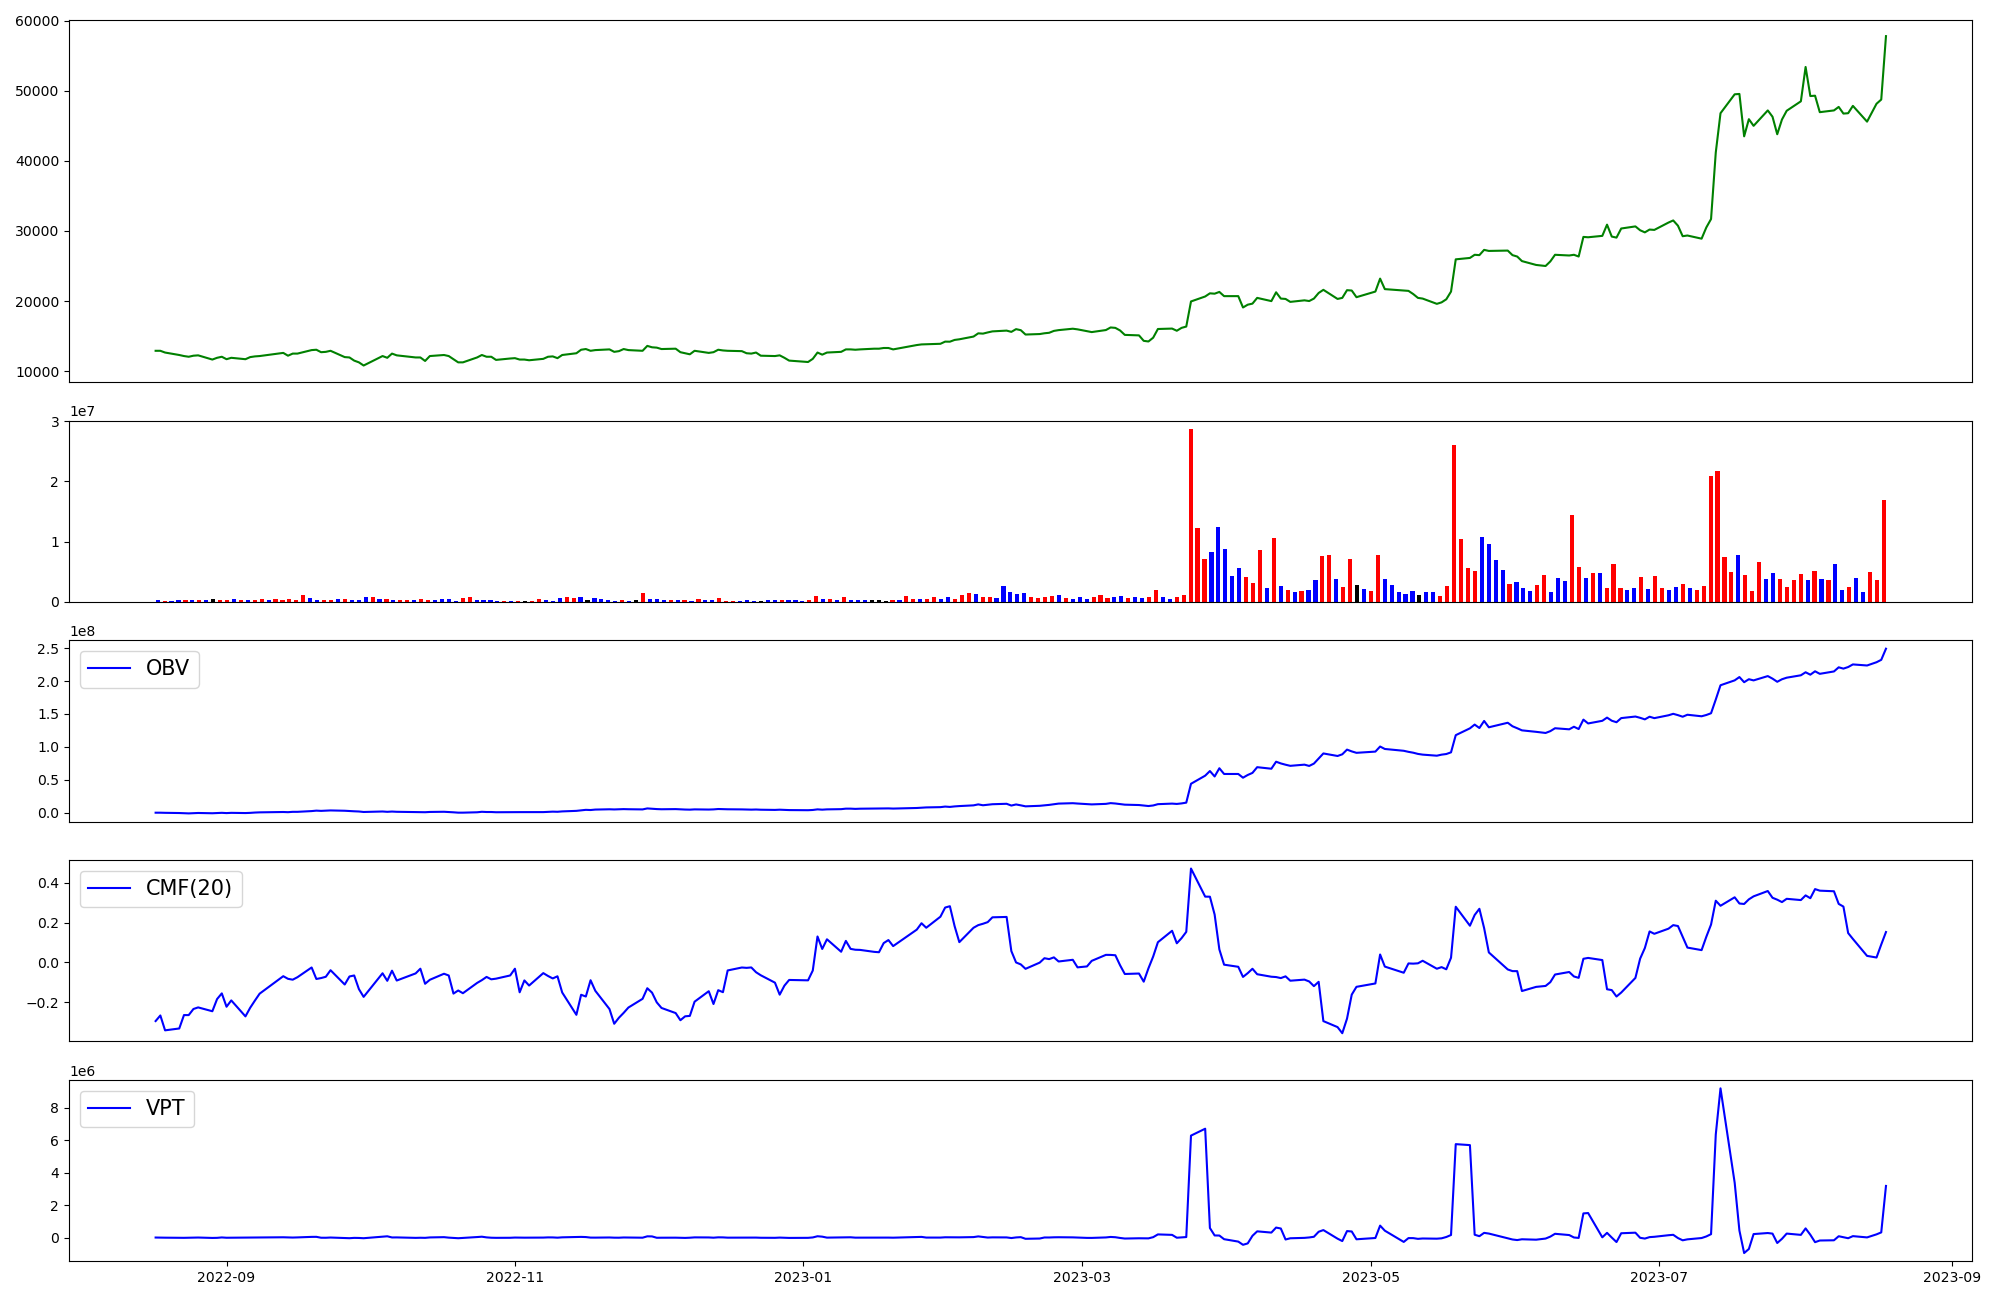Viewport: 2000px width, 1300px height.
Task: Select the 2022-11 x-axis date label
Action: tap(515, 1277)
